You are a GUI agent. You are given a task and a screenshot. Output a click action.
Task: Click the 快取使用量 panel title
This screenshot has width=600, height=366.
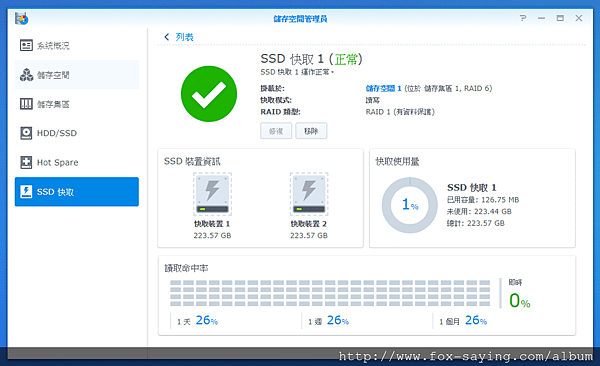point(397,161)
